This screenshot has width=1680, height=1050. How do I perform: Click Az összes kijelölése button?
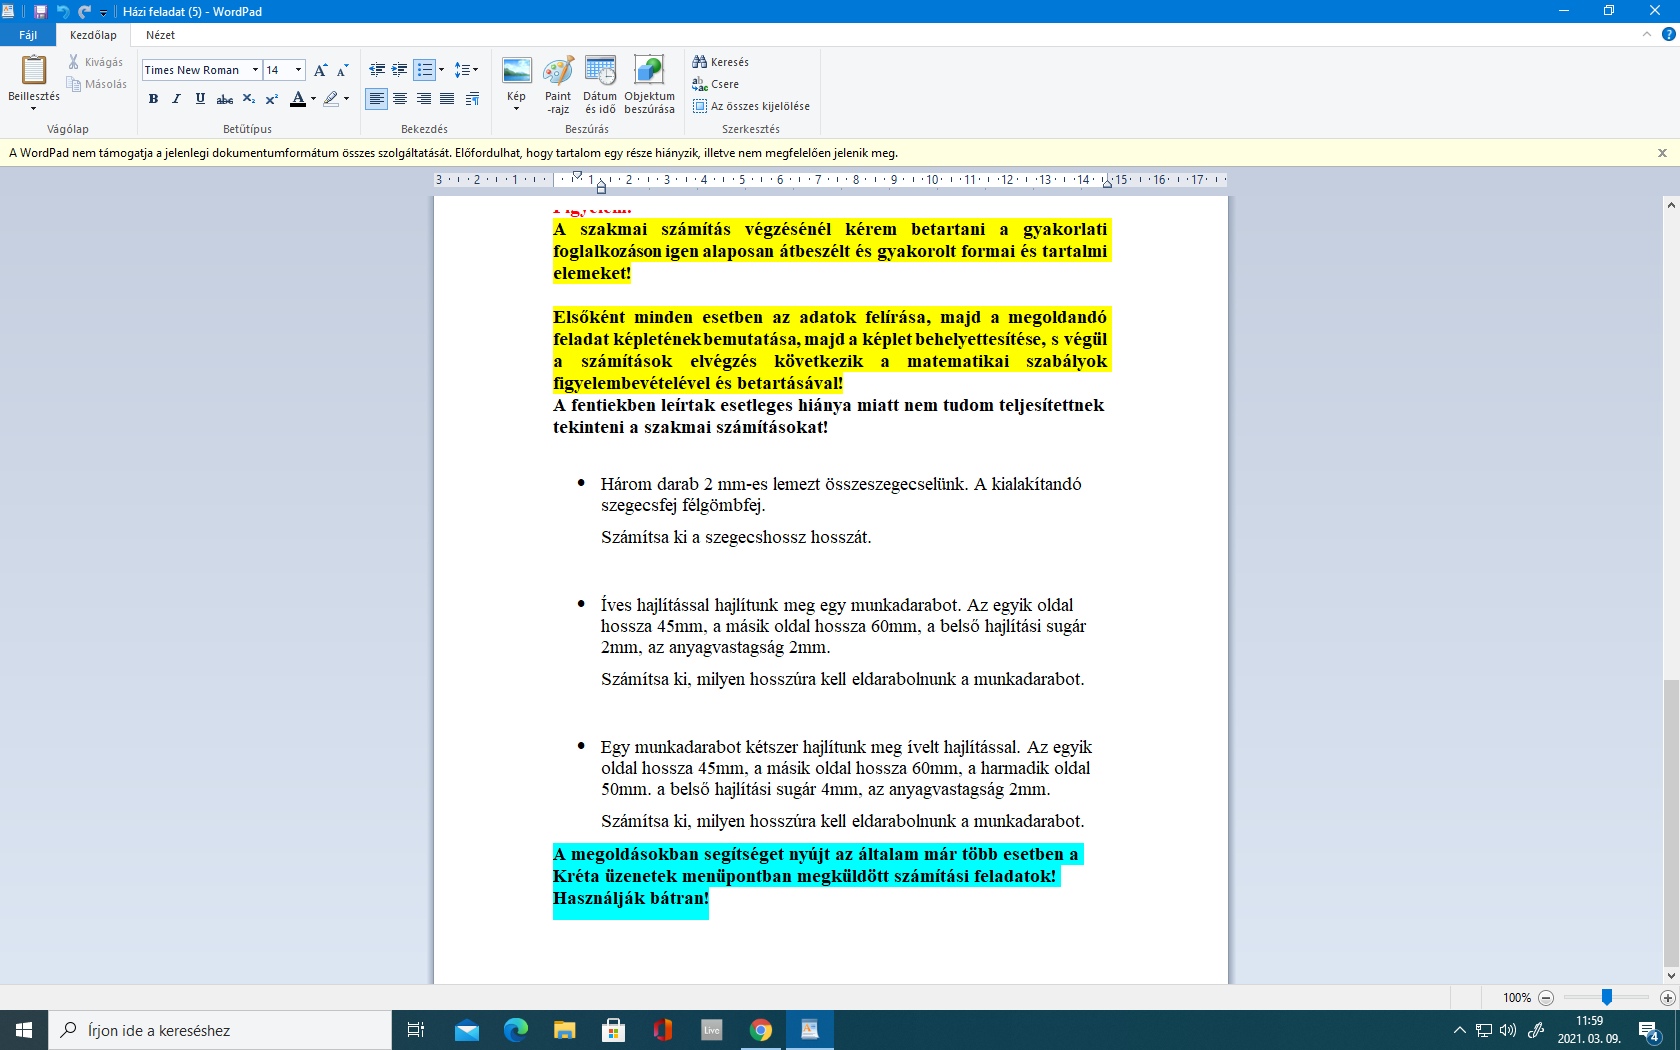coord(752,106)
